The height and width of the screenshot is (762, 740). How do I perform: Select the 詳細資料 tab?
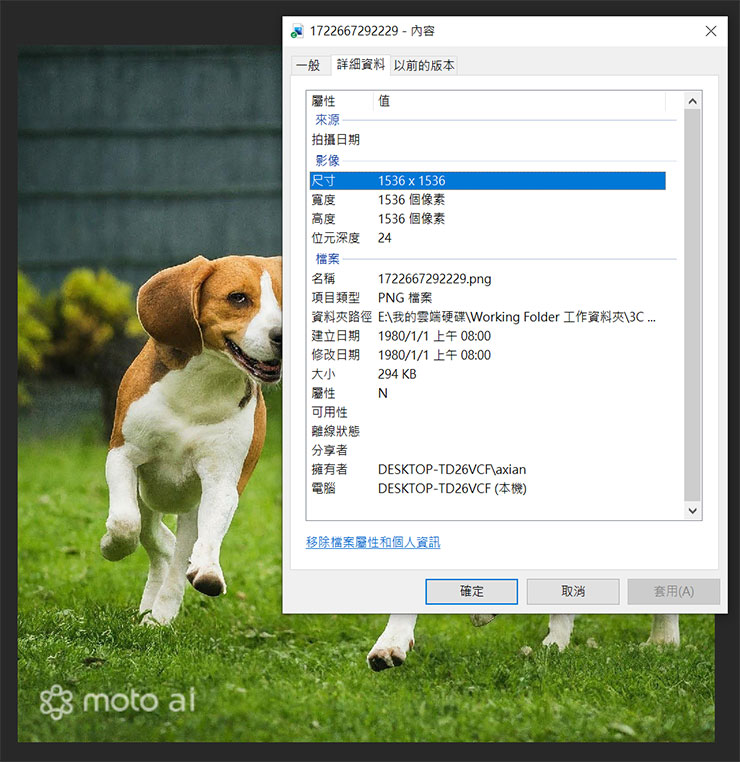[359, 65]
